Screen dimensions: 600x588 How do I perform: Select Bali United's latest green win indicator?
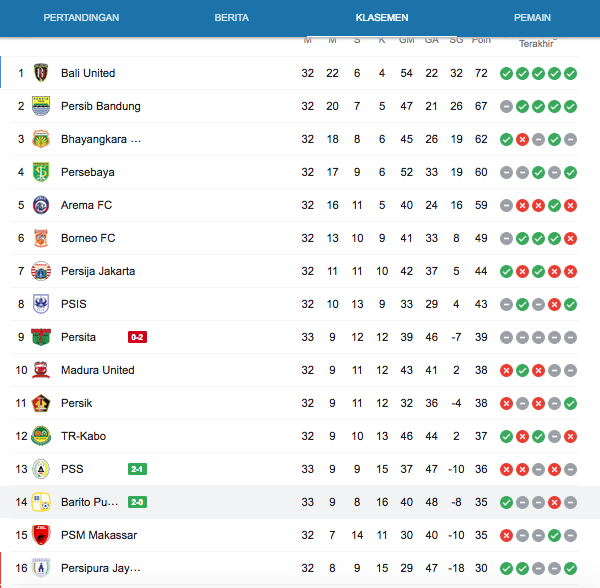[571, 73]
